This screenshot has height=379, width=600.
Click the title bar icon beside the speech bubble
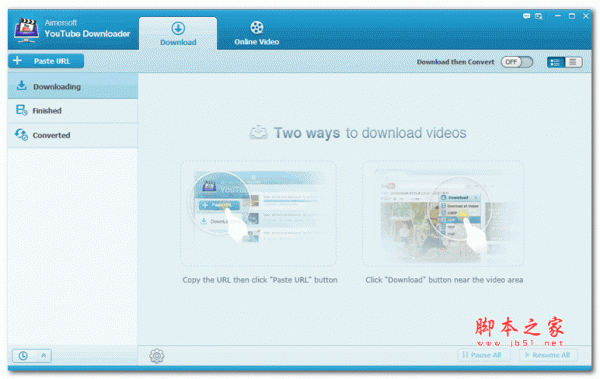coord(539,16)
